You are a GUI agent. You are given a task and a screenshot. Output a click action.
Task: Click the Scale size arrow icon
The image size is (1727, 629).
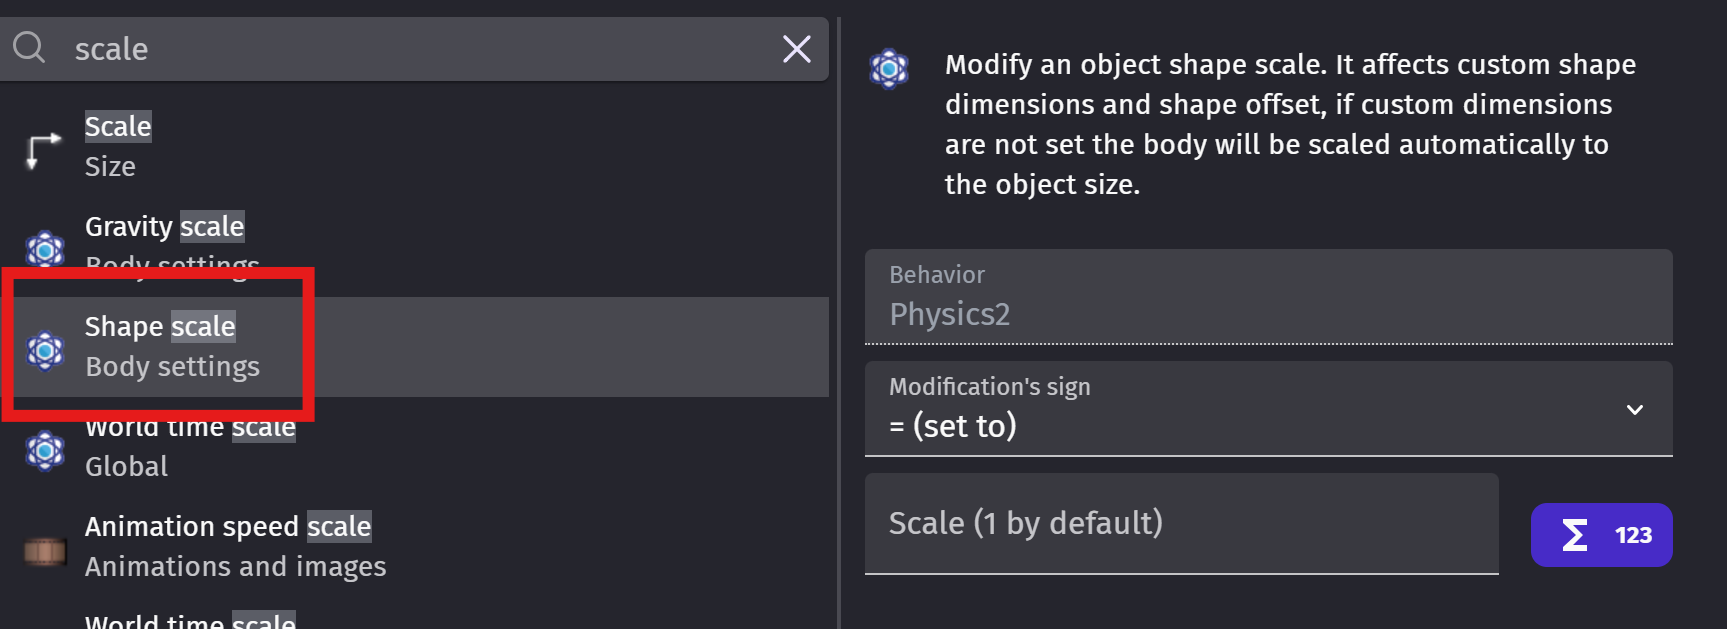(43, 149)
